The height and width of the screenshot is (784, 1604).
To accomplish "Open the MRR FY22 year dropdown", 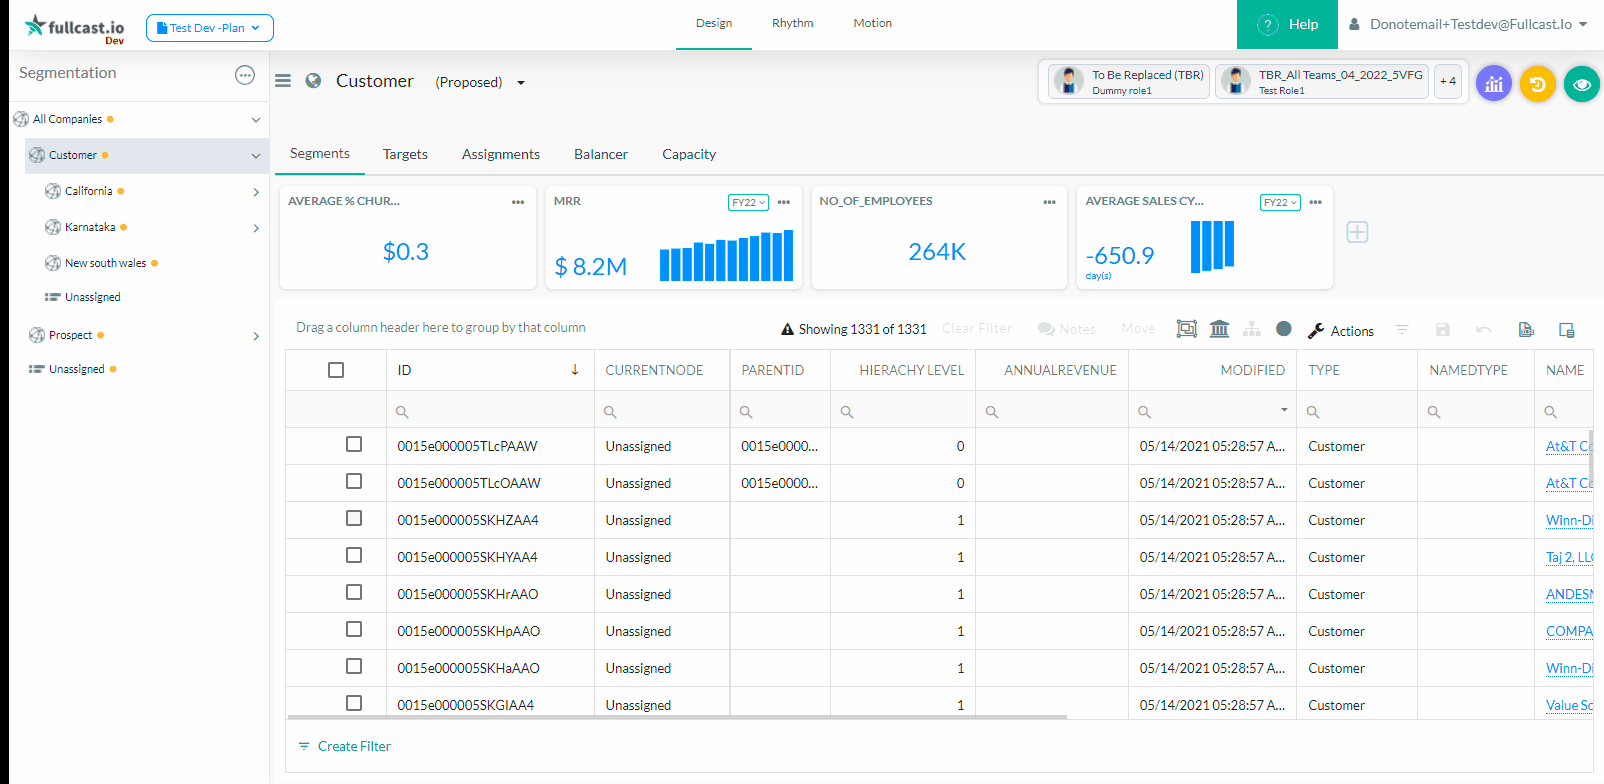I will 748,202.
